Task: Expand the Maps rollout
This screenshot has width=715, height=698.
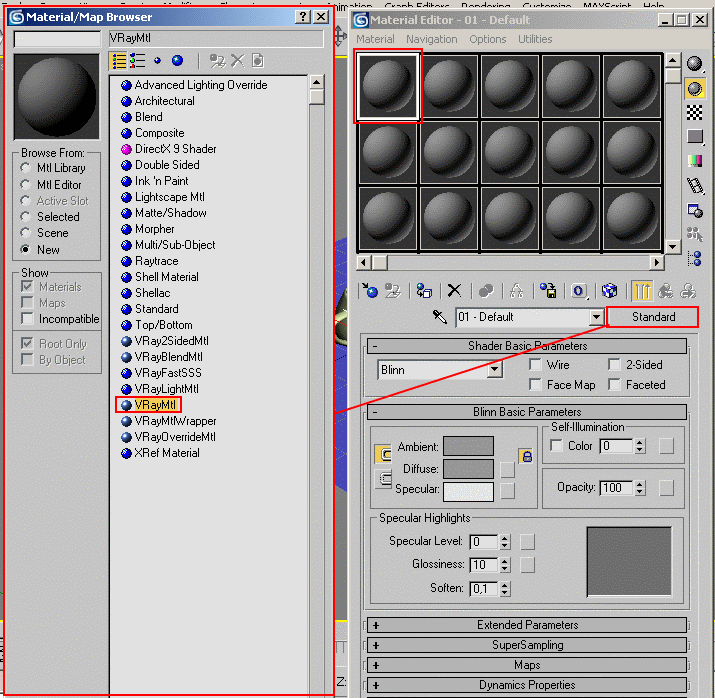Action: click(527, 665)
